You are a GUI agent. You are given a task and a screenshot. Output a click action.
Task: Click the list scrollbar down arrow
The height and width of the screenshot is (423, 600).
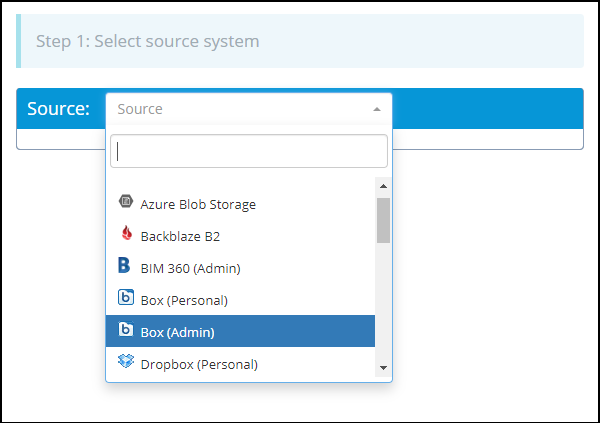click(383, 368)
